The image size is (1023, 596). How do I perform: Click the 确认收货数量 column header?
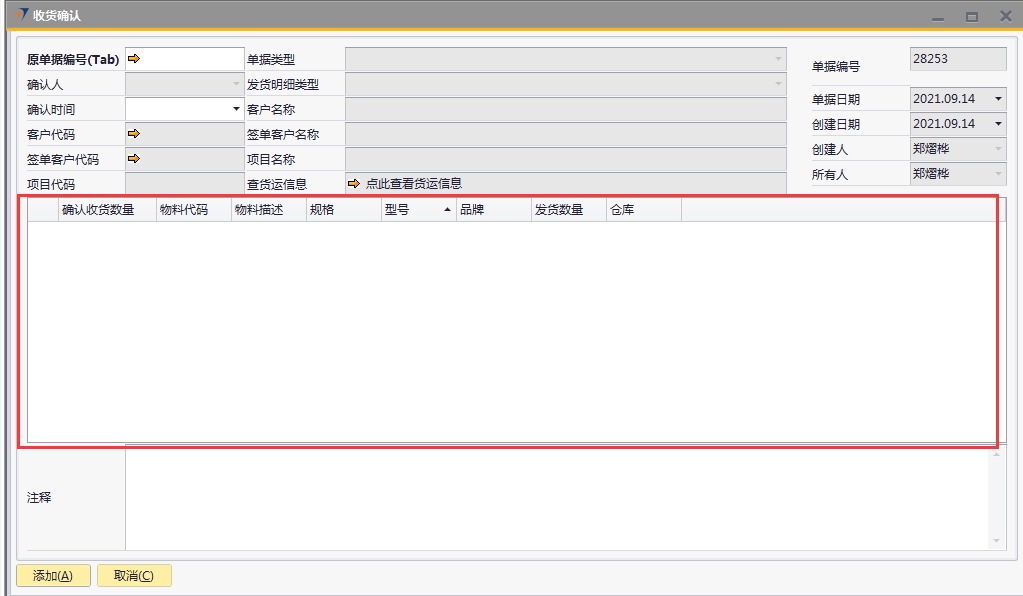98,210
